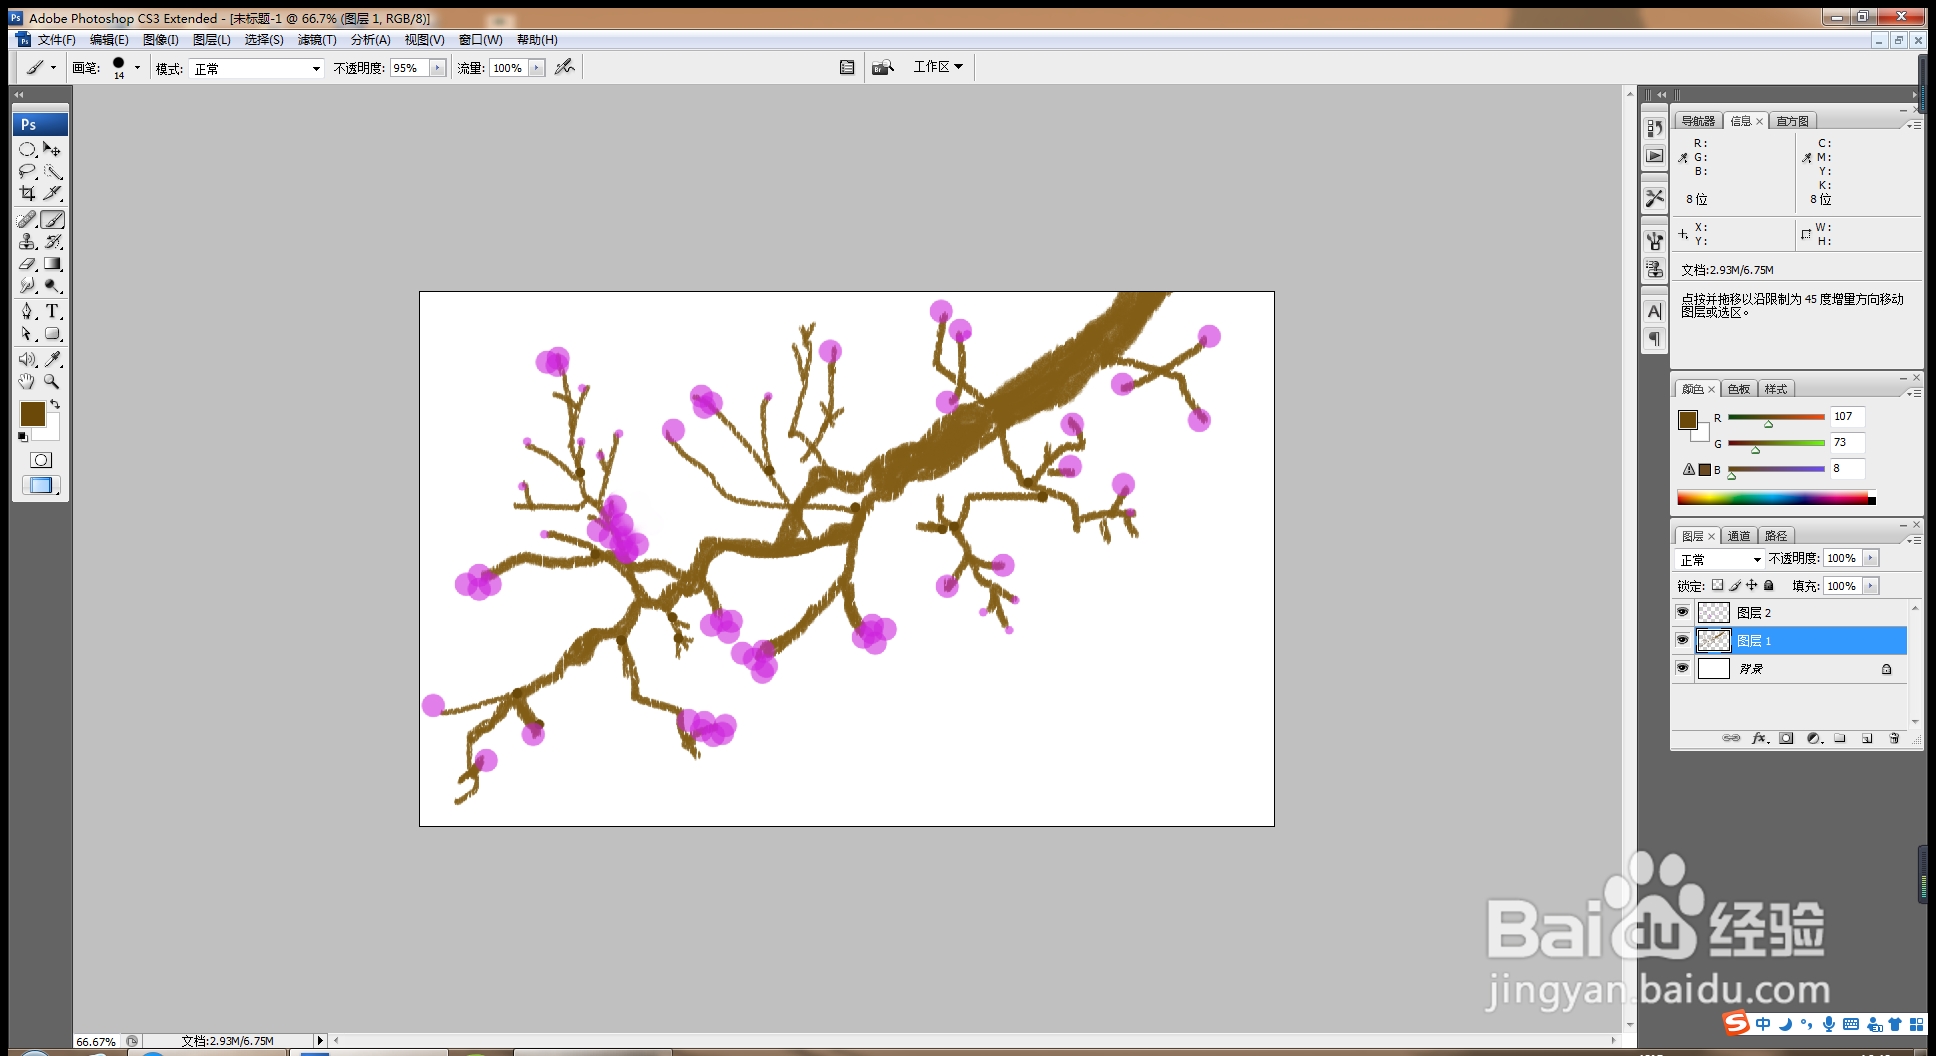Open the layer blend mode dropdown
Screen dimensions: 1936x1056
click(1720, 559)
